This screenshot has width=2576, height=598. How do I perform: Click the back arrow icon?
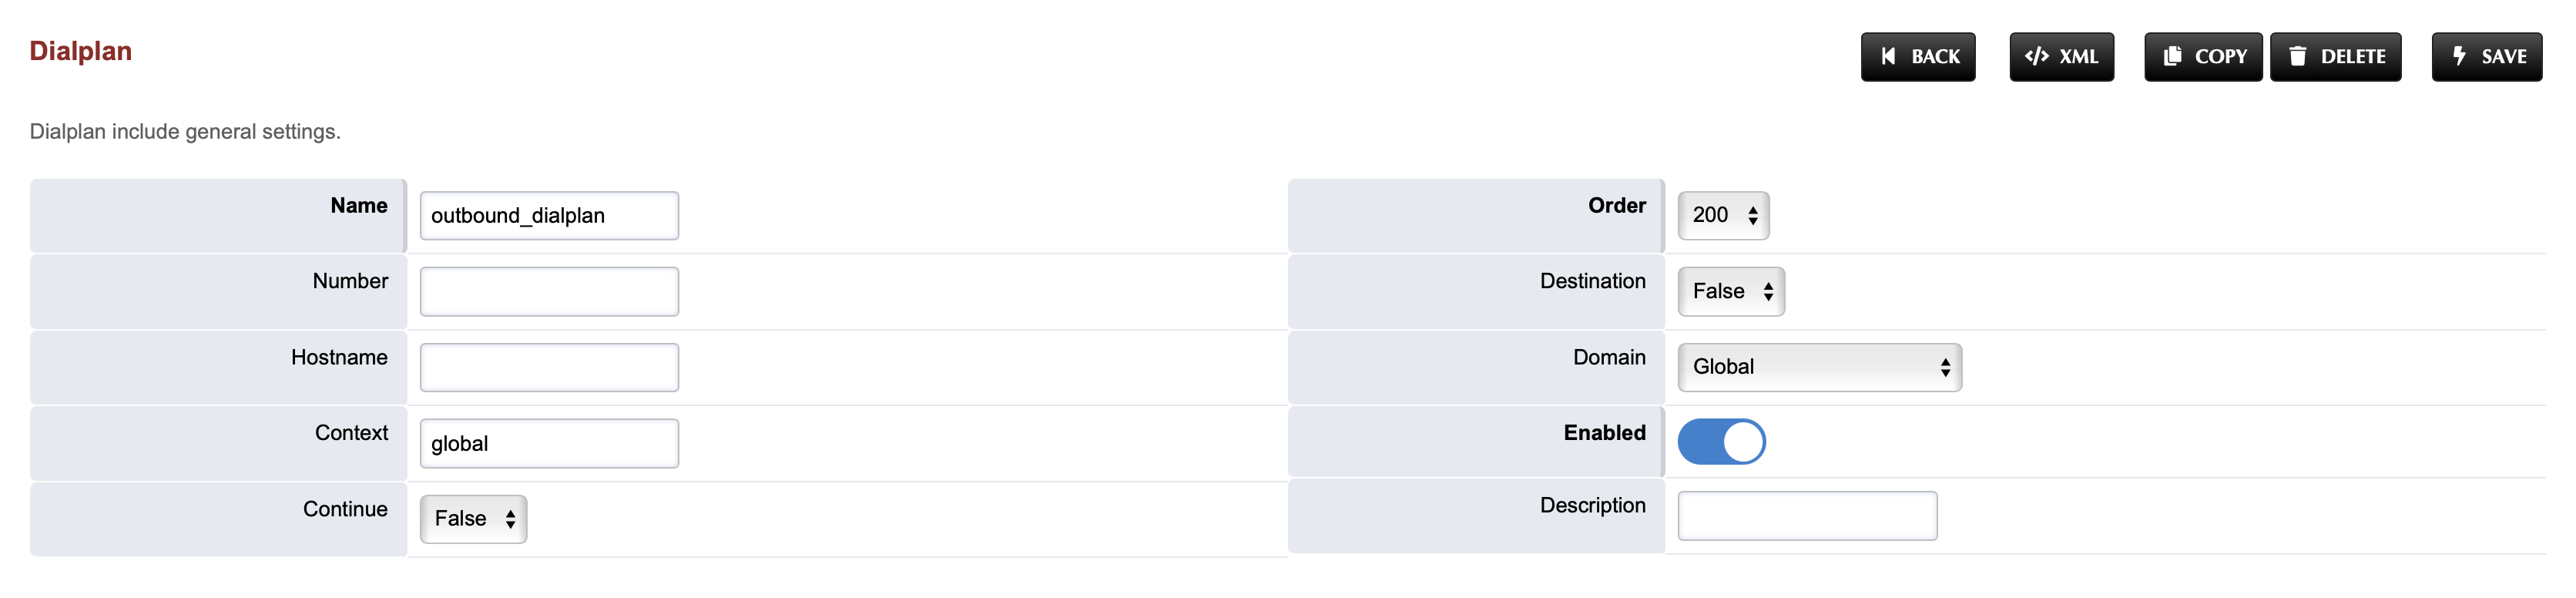click(x=1888, y=57)
